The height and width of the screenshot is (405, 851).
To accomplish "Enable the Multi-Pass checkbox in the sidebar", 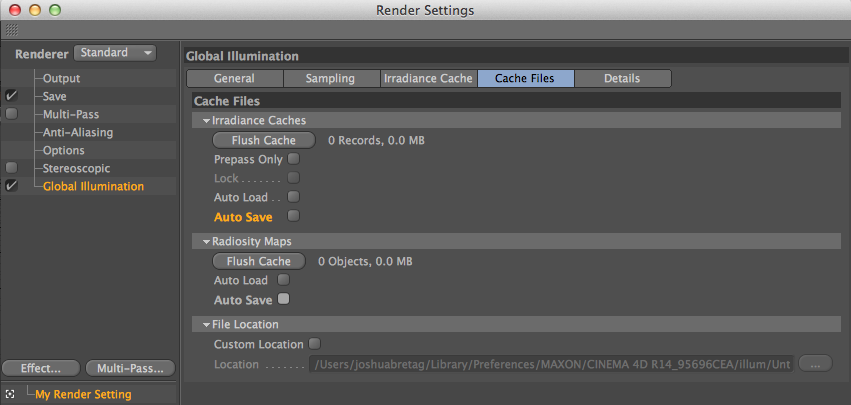I will 11,114.
